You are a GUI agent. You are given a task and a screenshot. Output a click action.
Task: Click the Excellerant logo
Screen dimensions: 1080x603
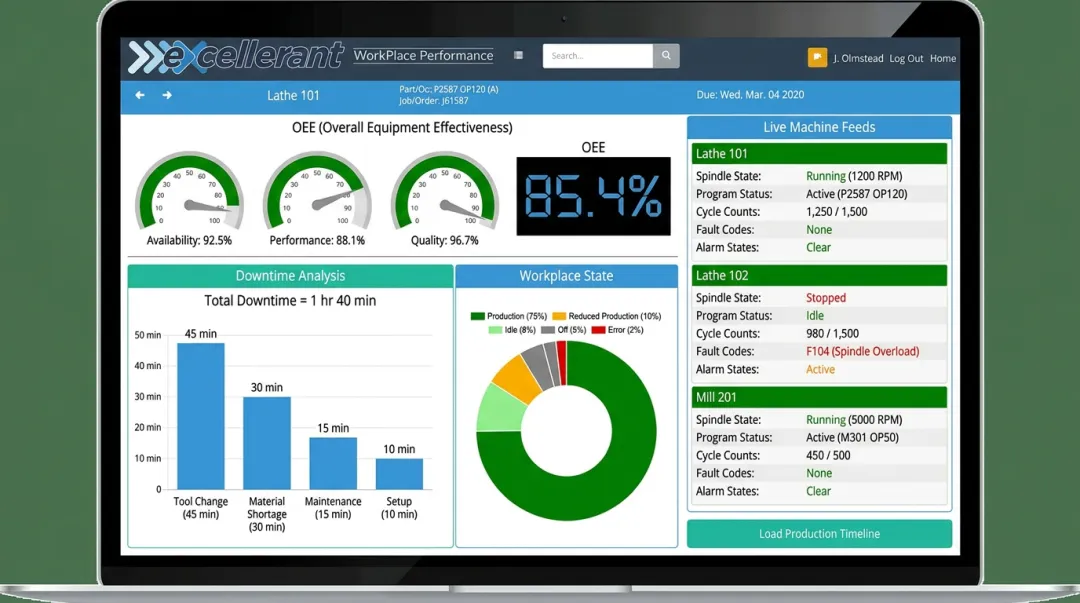236,56
